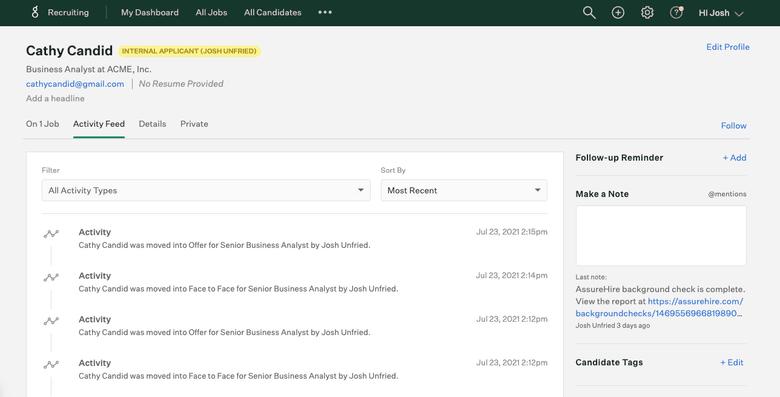Open the On 1 Job tab
Viewport: 780px width, 397px height.
42,124
